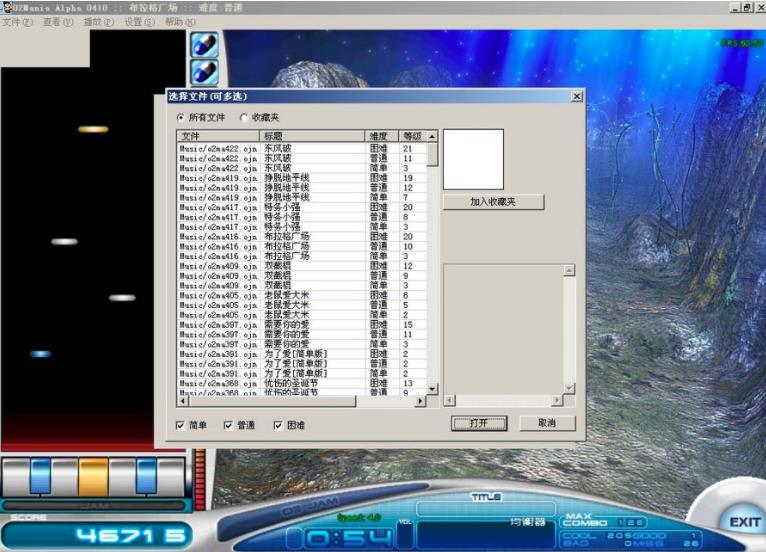766x552 pixels.
Task: Click the 均衡器 equalizer label
Action: [x=528, y=522]
